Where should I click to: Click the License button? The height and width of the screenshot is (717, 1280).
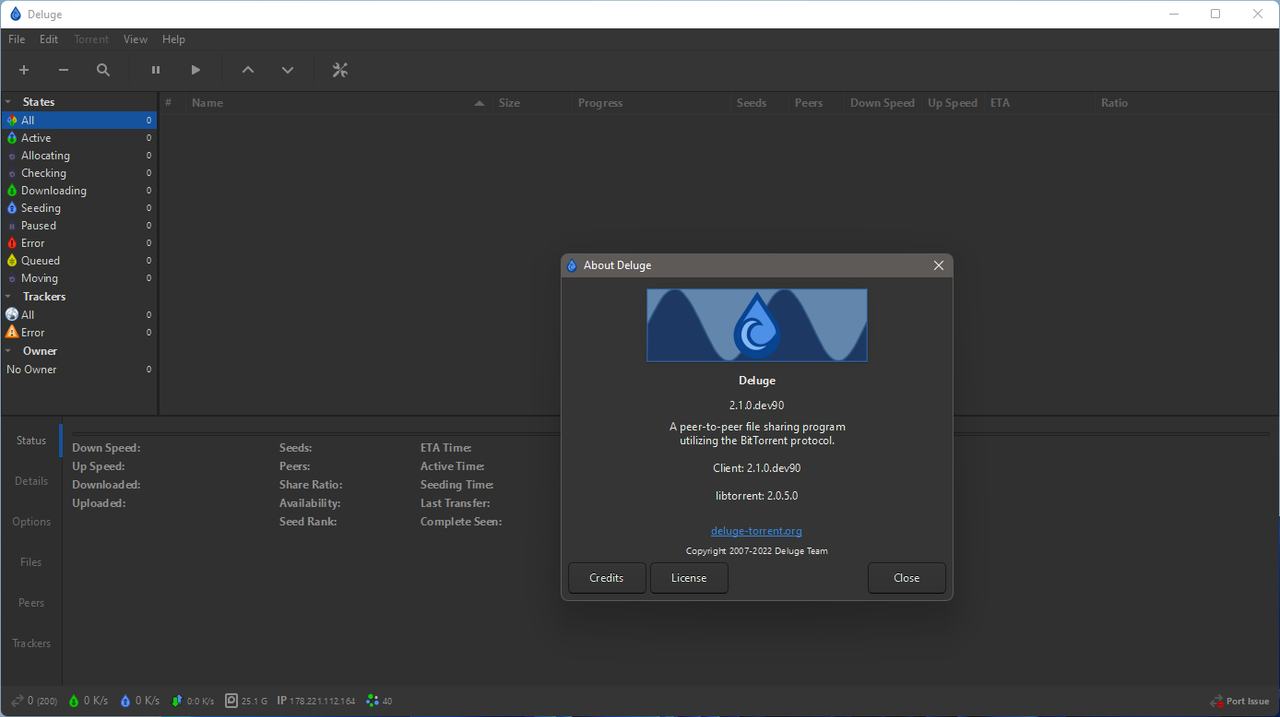click(689, 578)
